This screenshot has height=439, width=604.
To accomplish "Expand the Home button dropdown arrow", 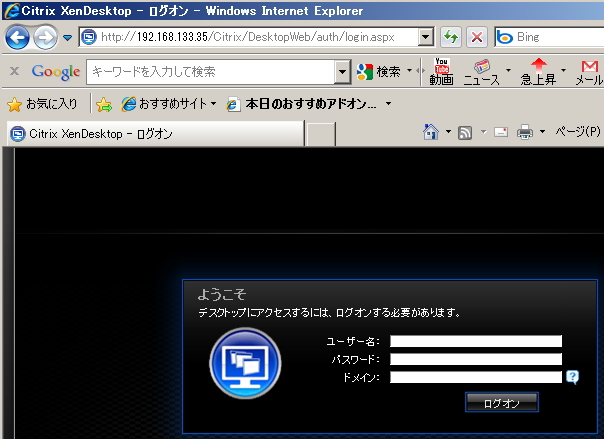I will coord(448,132).
